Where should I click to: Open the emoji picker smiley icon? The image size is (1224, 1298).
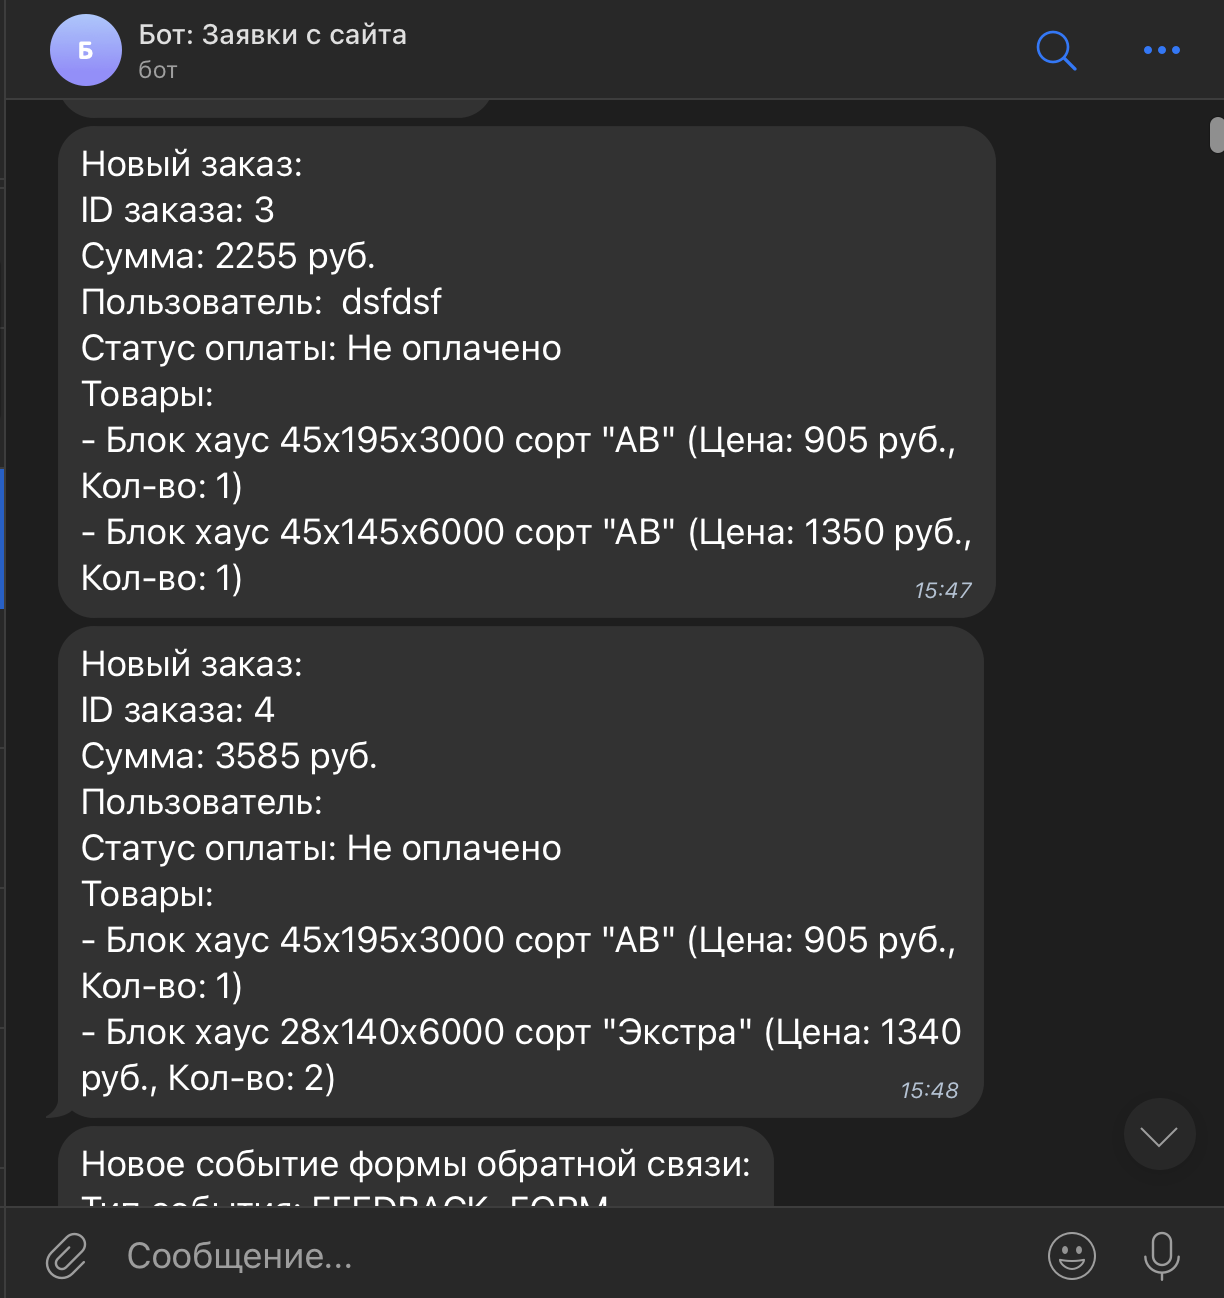tap(1071, 1255)
